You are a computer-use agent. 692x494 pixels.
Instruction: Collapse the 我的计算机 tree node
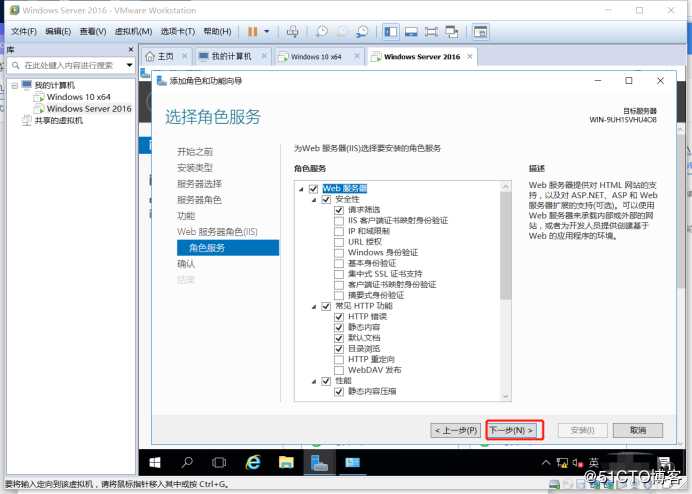tap(15, 85)
